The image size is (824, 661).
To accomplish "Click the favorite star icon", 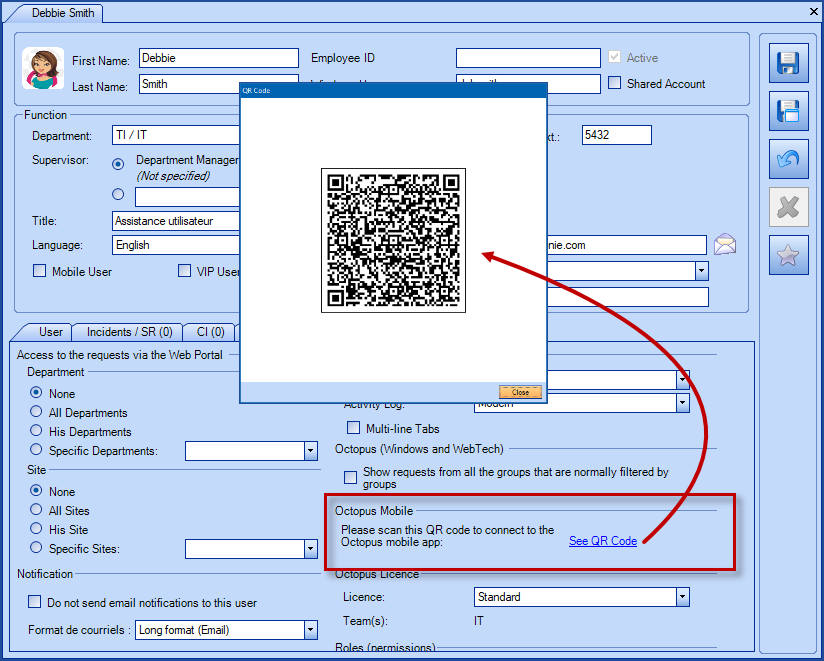I will (x=788, y=255).
